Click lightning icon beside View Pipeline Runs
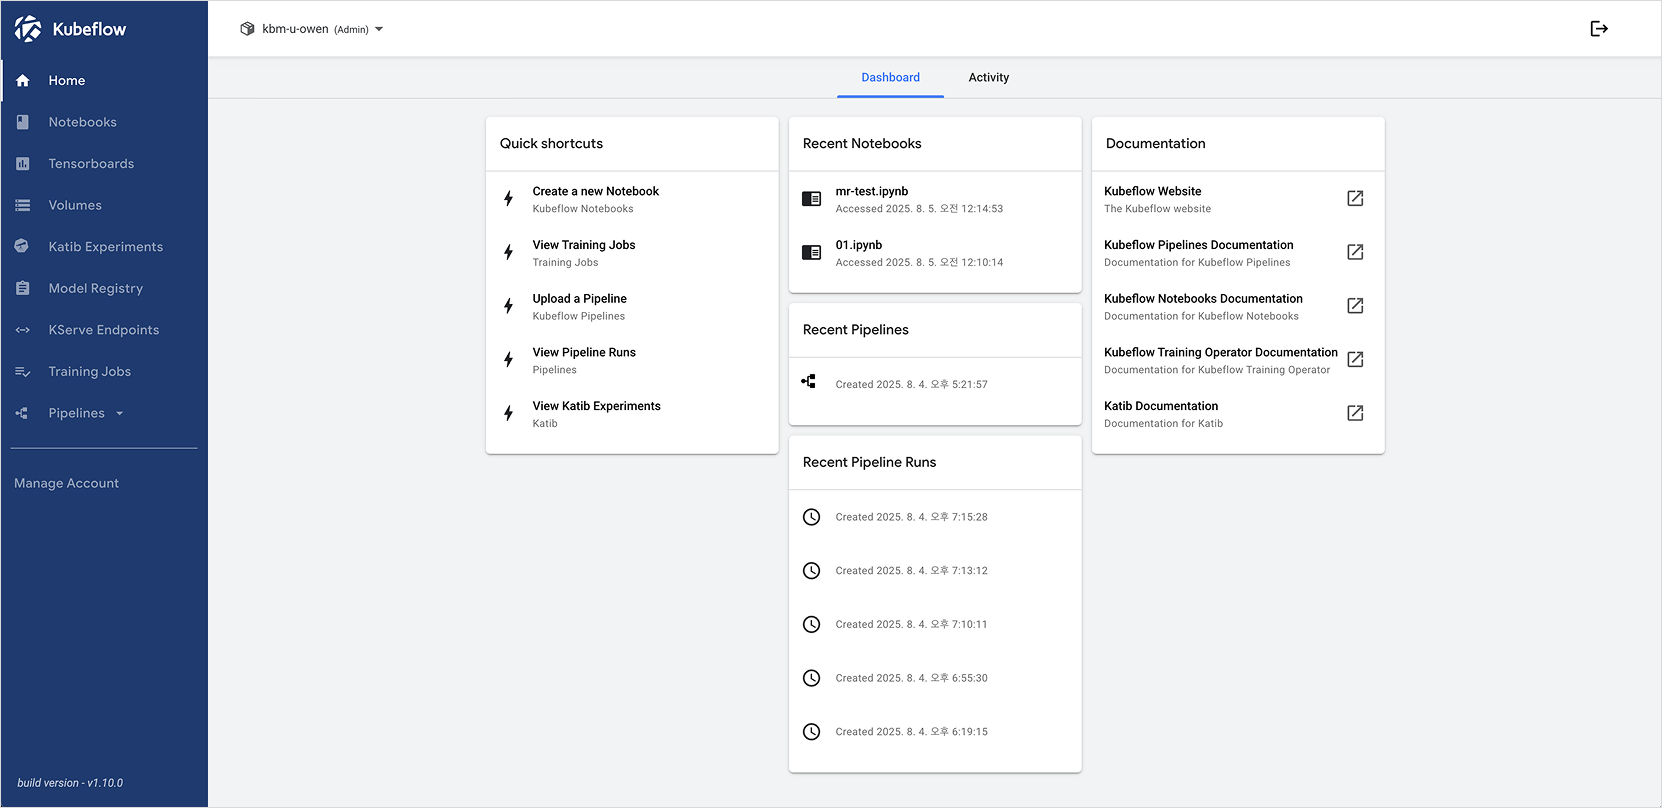 click(x=509, y=359)
